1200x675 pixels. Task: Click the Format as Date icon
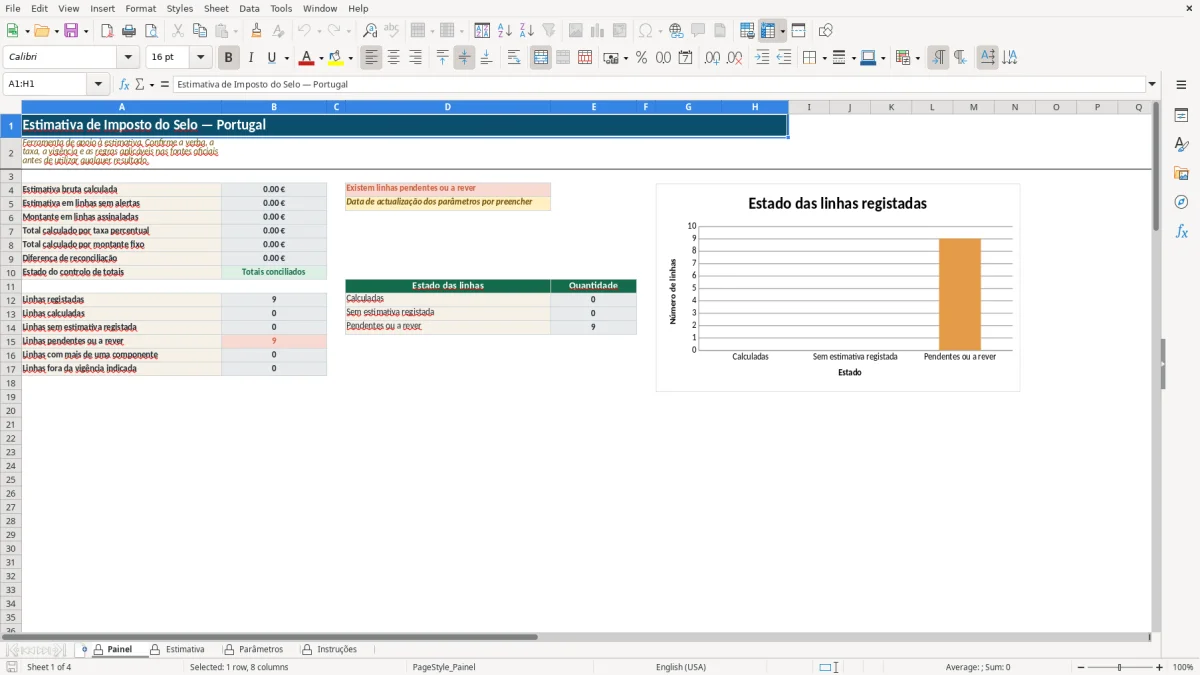pyautogui.click(x=685, y=58)
